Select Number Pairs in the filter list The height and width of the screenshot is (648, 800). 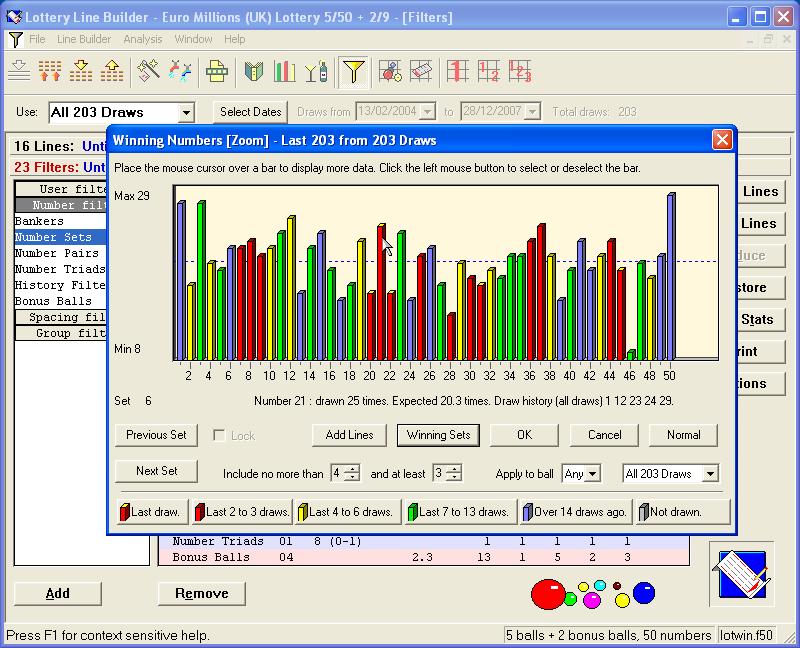56,253
